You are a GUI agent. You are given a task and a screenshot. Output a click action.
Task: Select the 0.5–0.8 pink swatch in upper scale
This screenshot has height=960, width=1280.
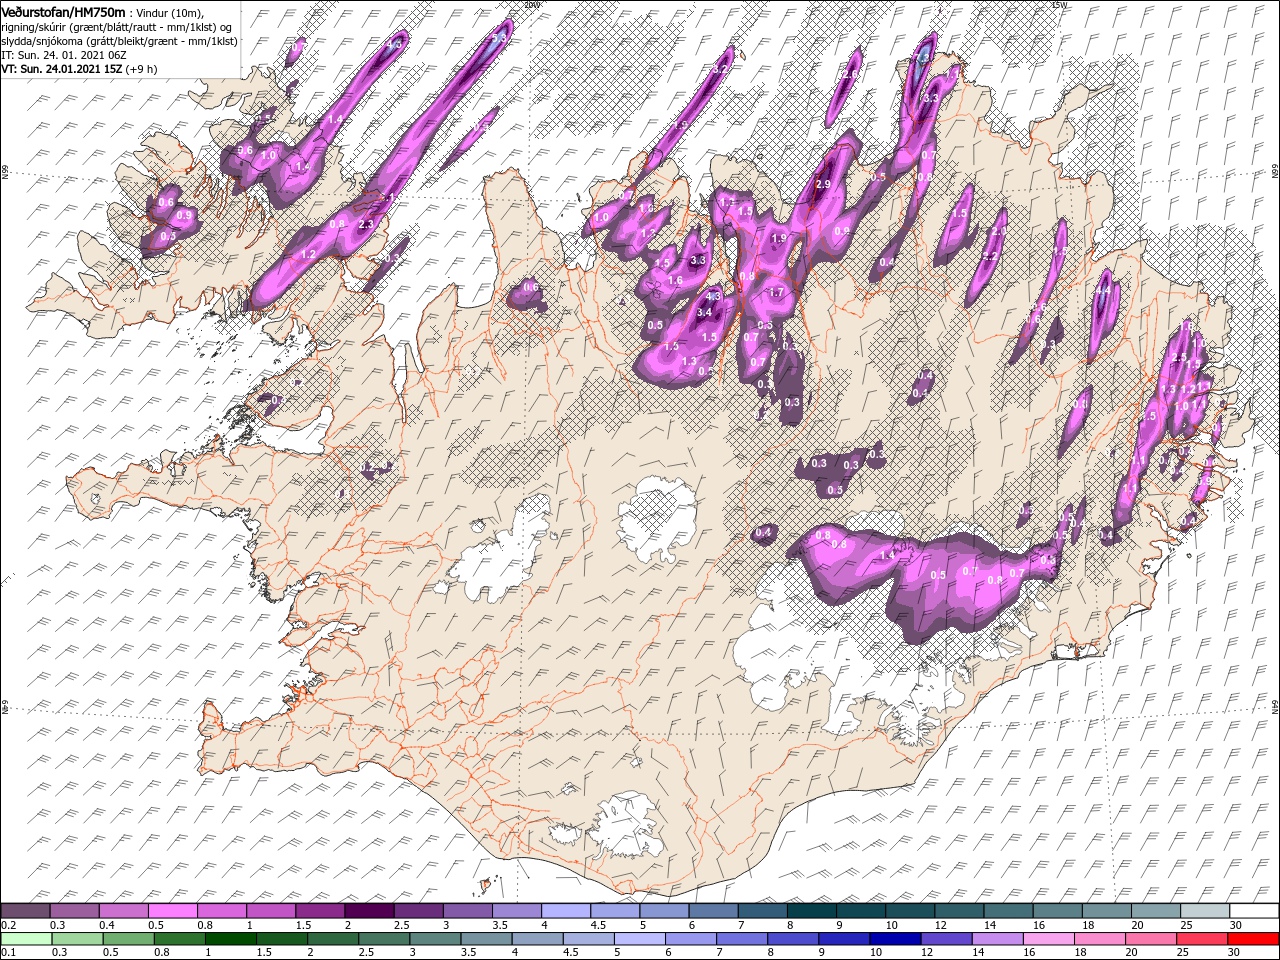click(172, 911)
